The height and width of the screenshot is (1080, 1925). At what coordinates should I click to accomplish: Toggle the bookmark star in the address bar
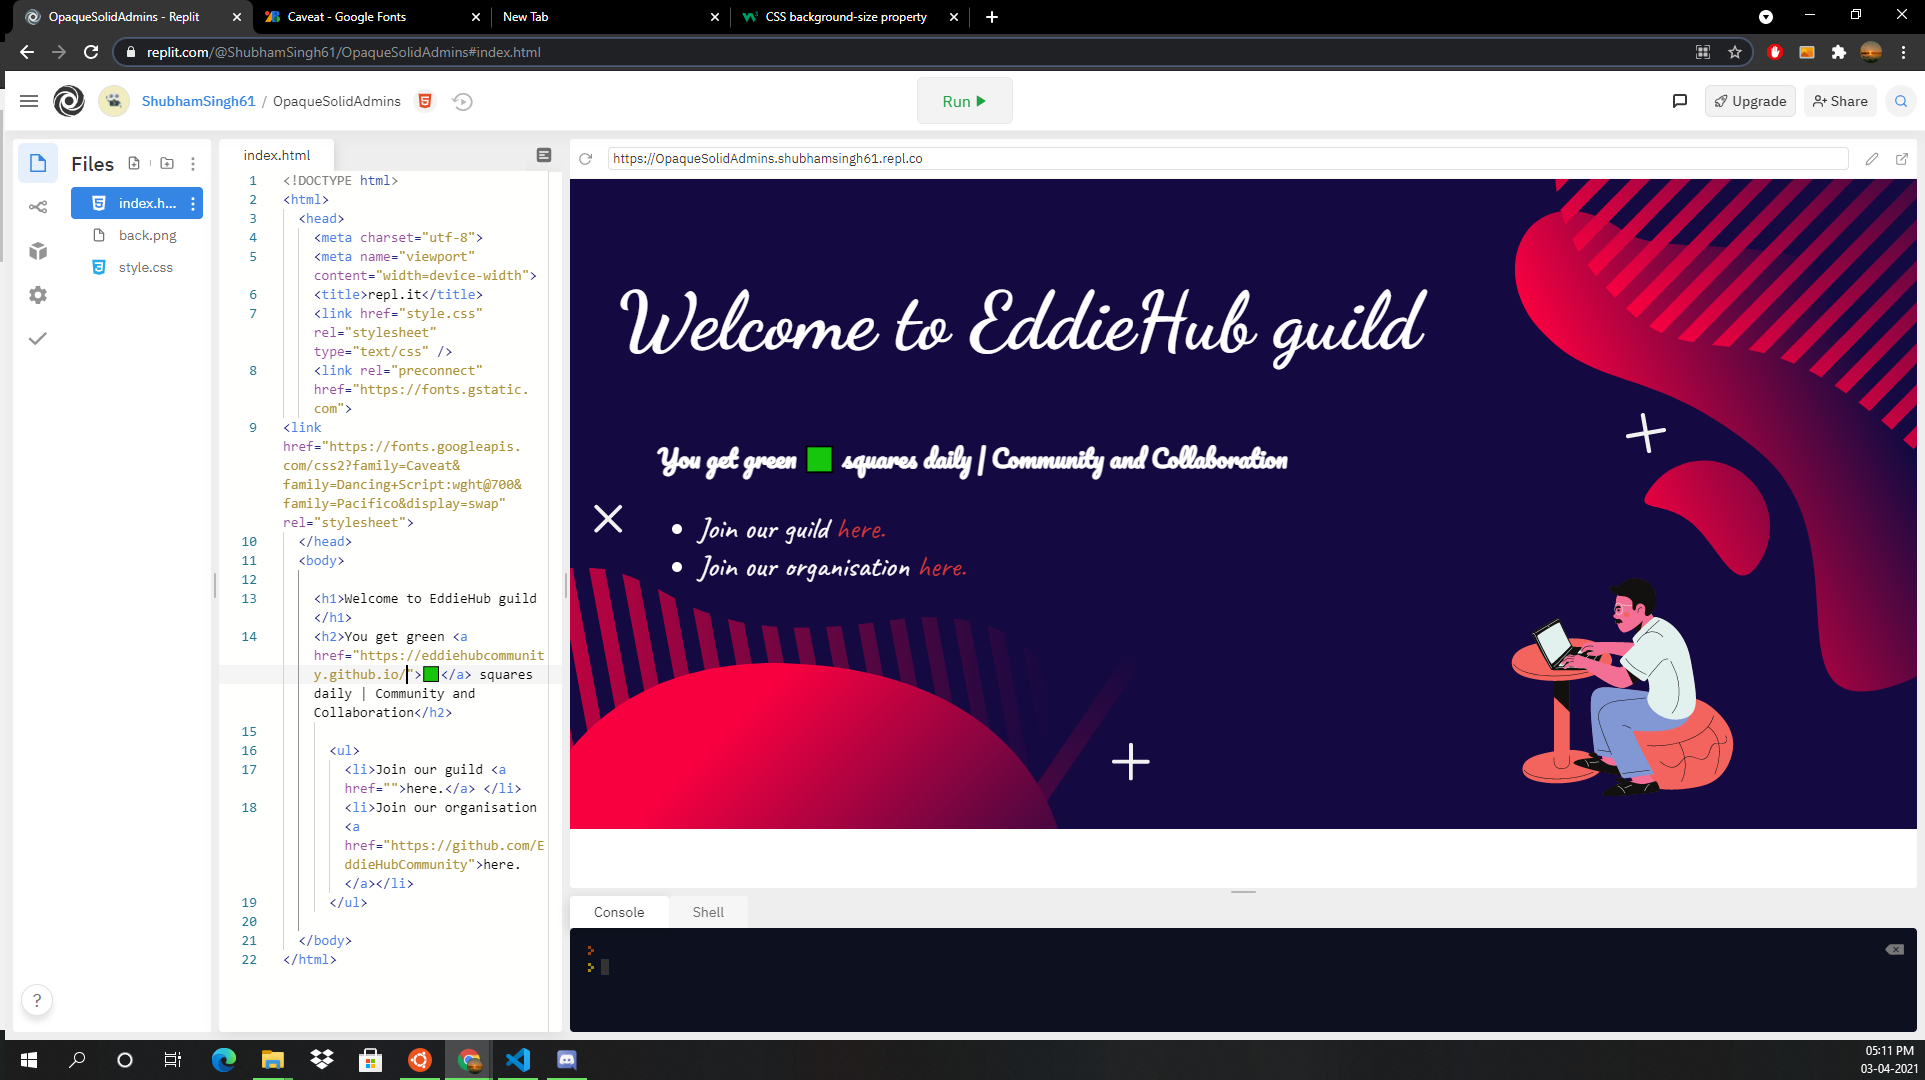(x=1736, y=52)
